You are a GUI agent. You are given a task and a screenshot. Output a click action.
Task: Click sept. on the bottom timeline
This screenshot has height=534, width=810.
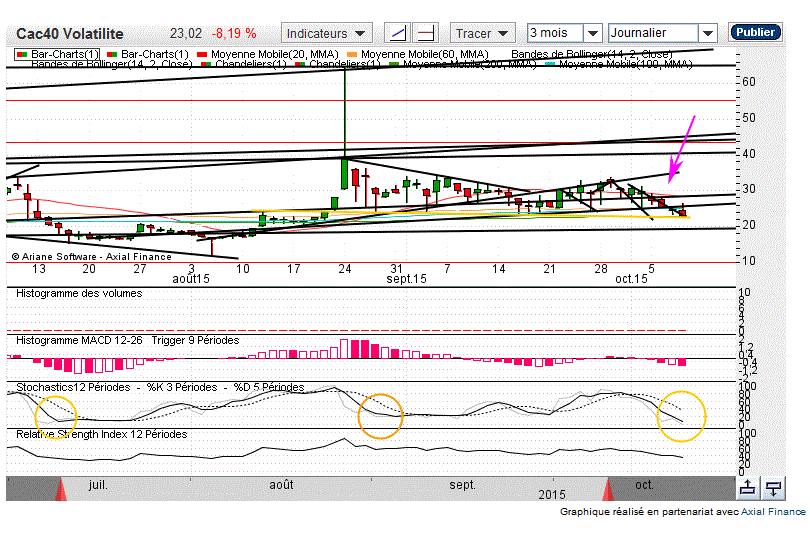point(462,485)
